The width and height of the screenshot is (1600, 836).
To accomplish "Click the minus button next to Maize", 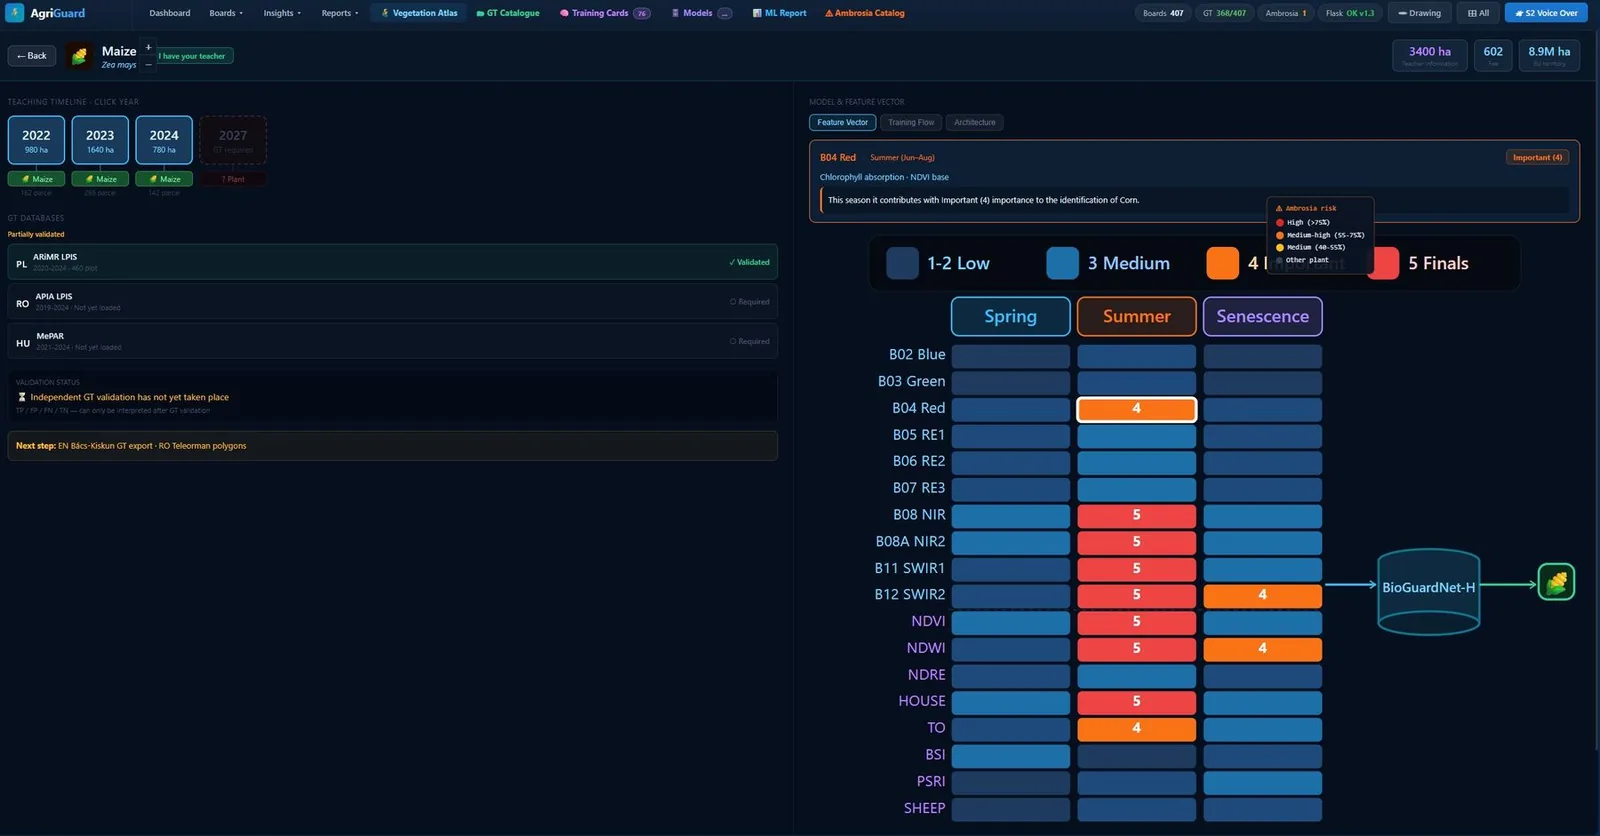I will 148,64.
